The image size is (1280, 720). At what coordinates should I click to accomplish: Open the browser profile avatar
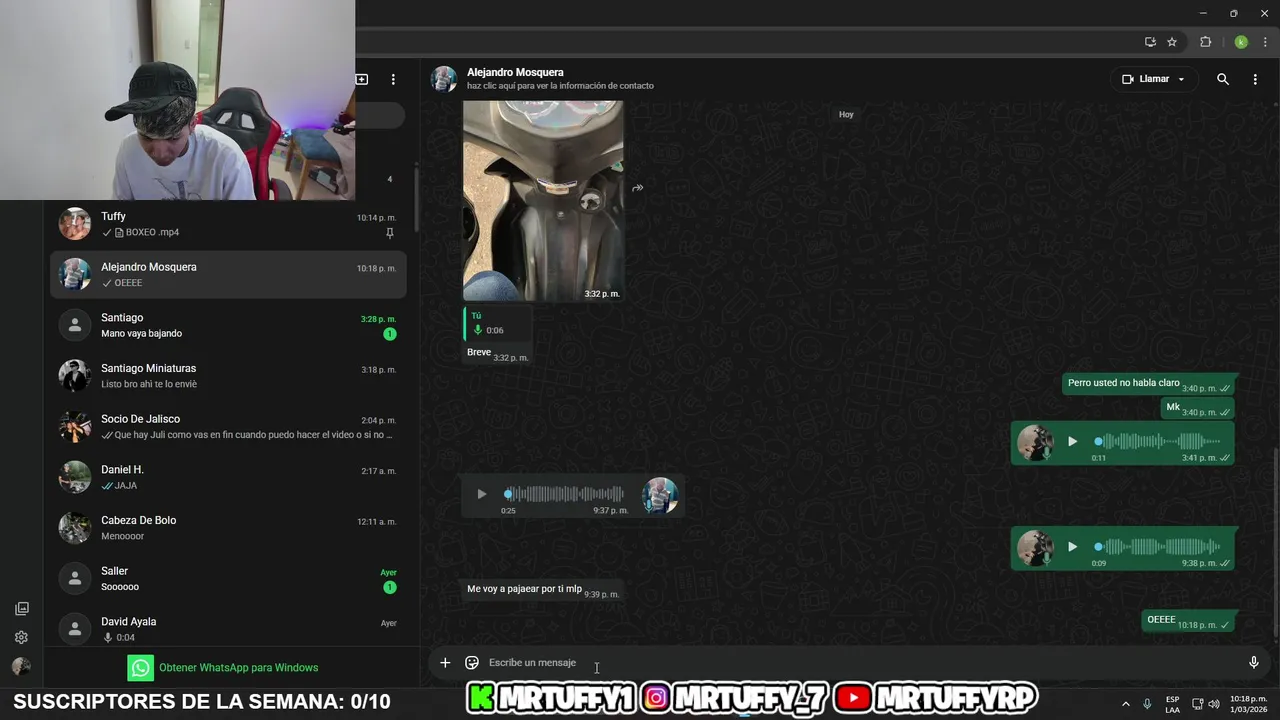1241,42
